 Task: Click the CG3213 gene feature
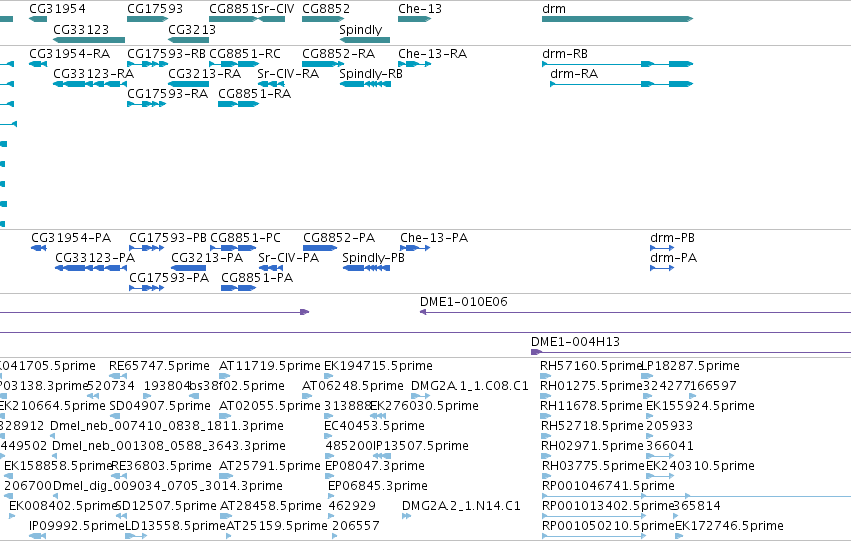[x=188, y=40]
